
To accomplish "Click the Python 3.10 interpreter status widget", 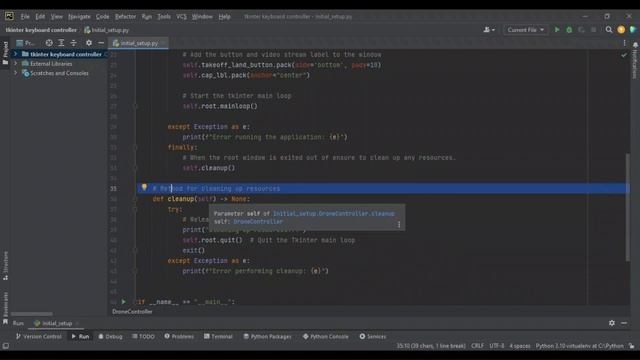I will click(580, 346).
